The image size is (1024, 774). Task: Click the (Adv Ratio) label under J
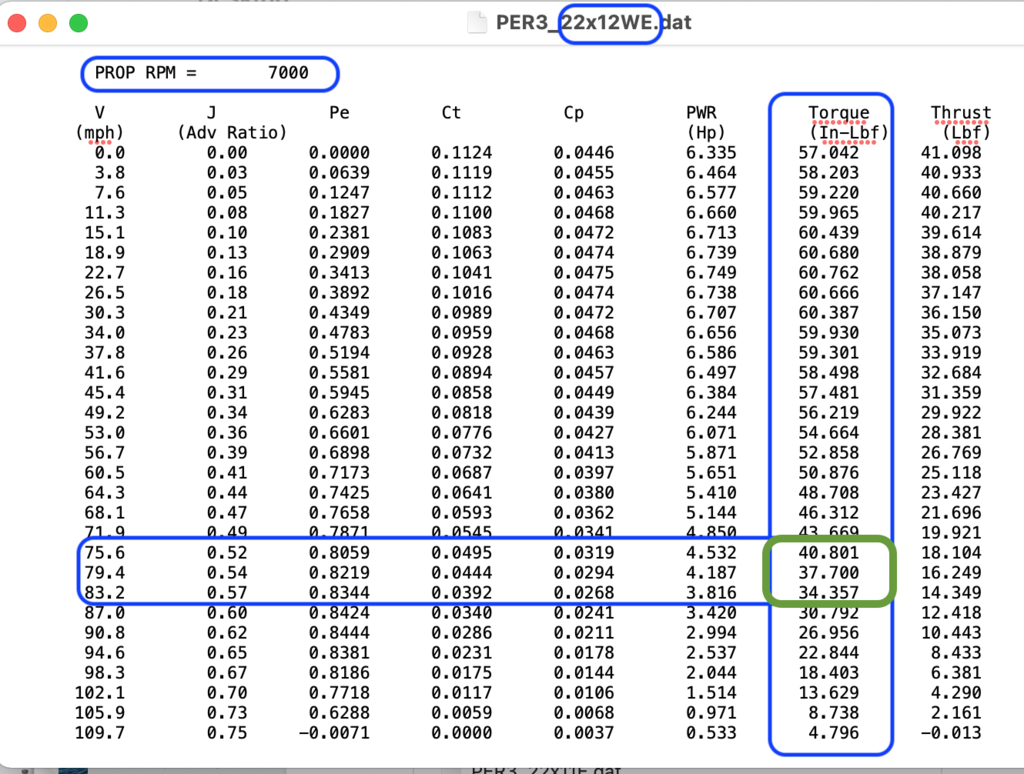pos(232,132)
